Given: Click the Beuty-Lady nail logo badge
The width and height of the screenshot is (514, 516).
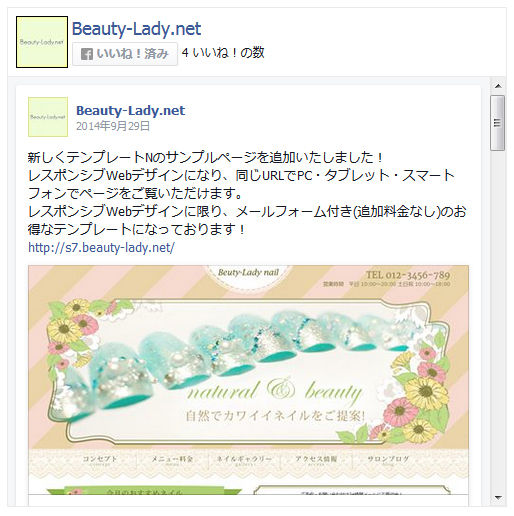Looking at the screenshot, I should click(x=248, y=276).
